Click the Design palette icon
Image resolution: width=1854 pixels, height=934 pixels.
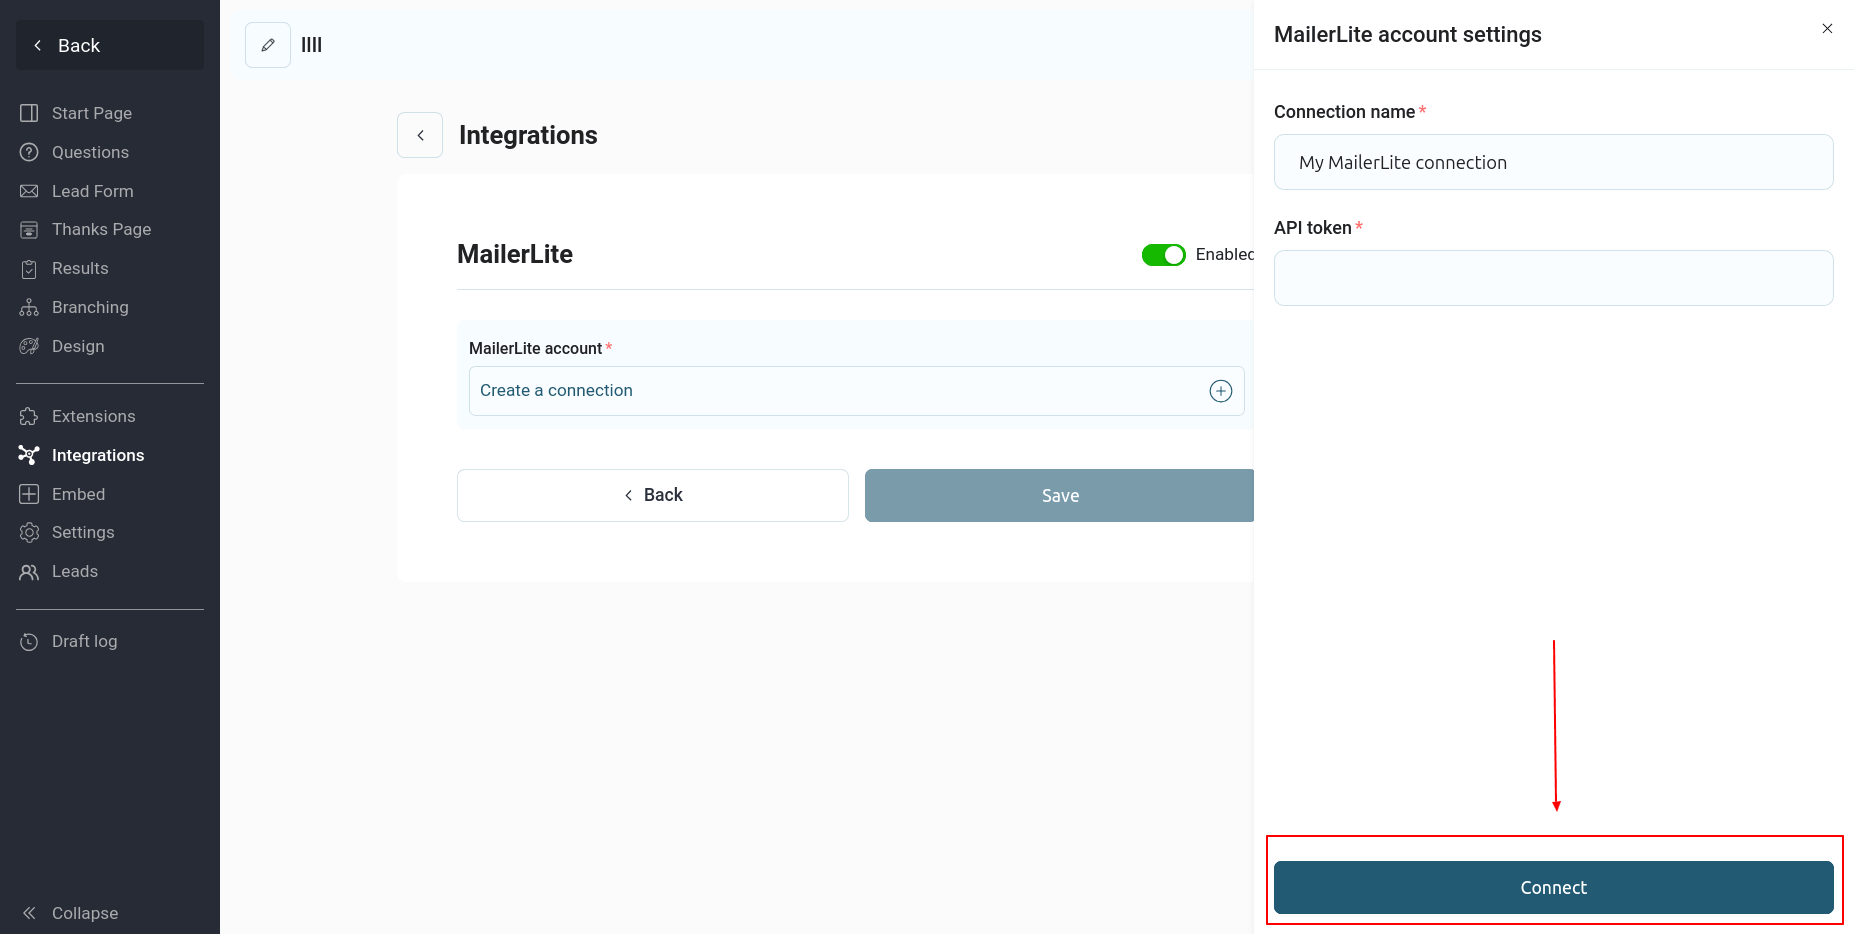point(29,347)
